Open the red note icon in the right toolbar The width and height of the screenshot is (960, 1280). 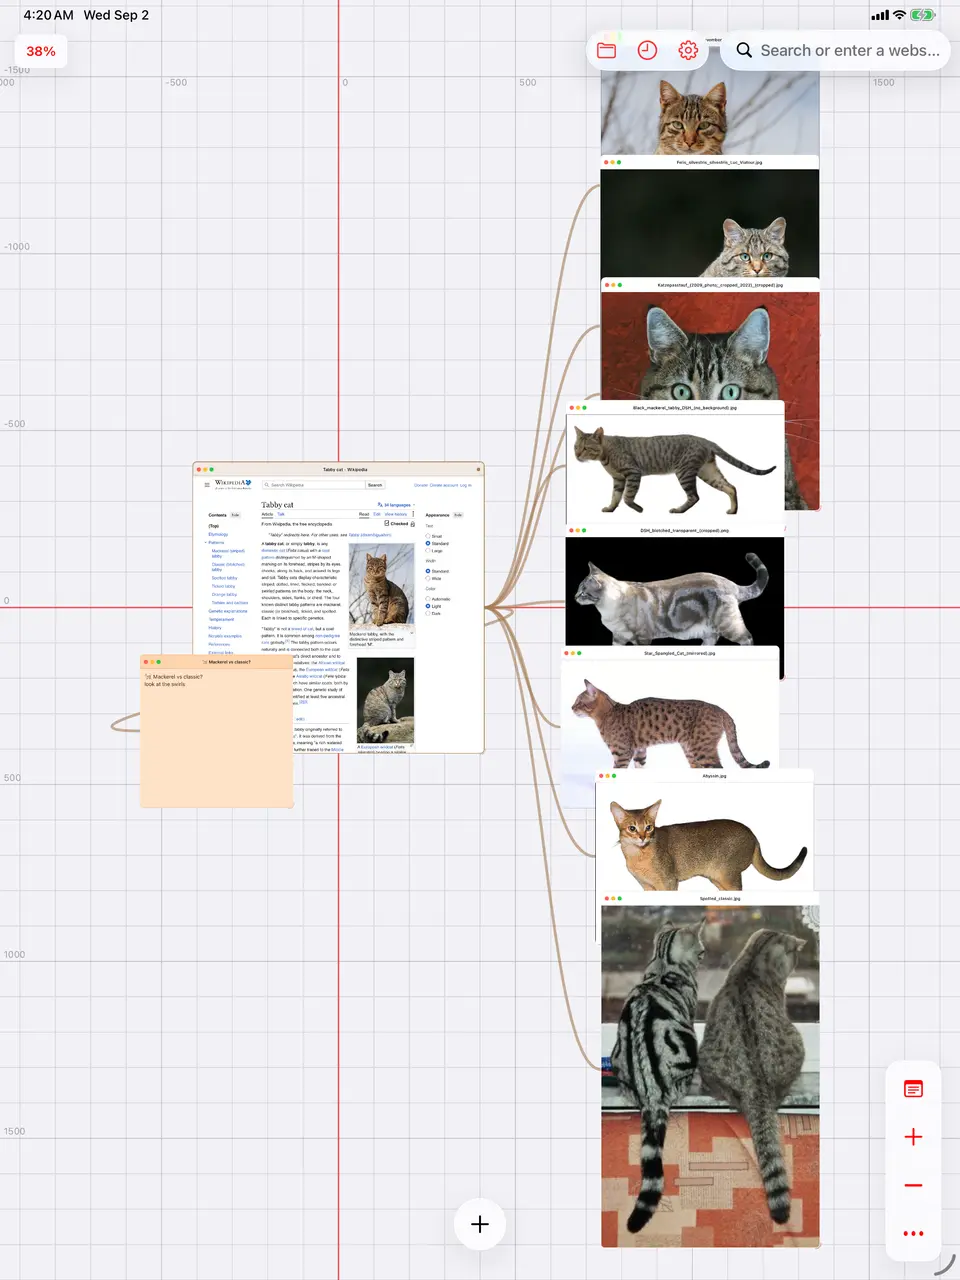[913, 1089]
